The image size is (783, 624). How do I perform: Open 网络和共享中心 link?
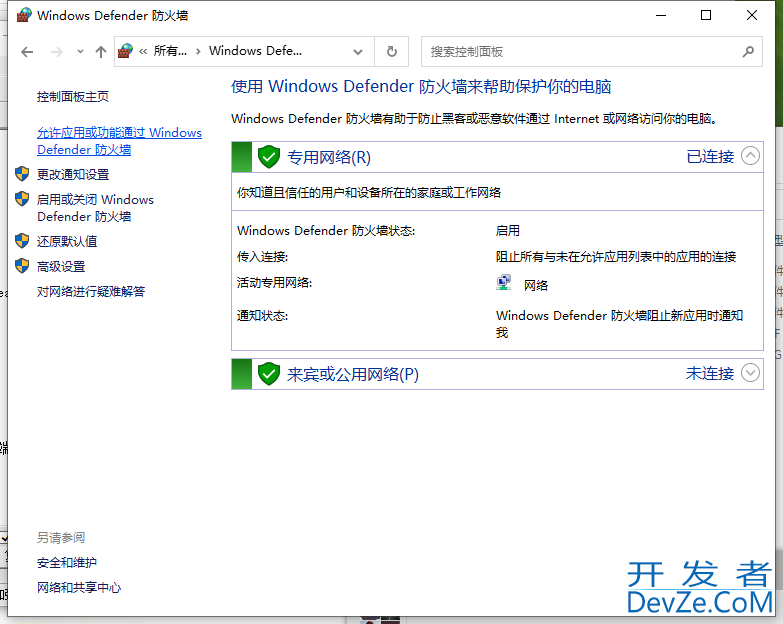(79, 588)
